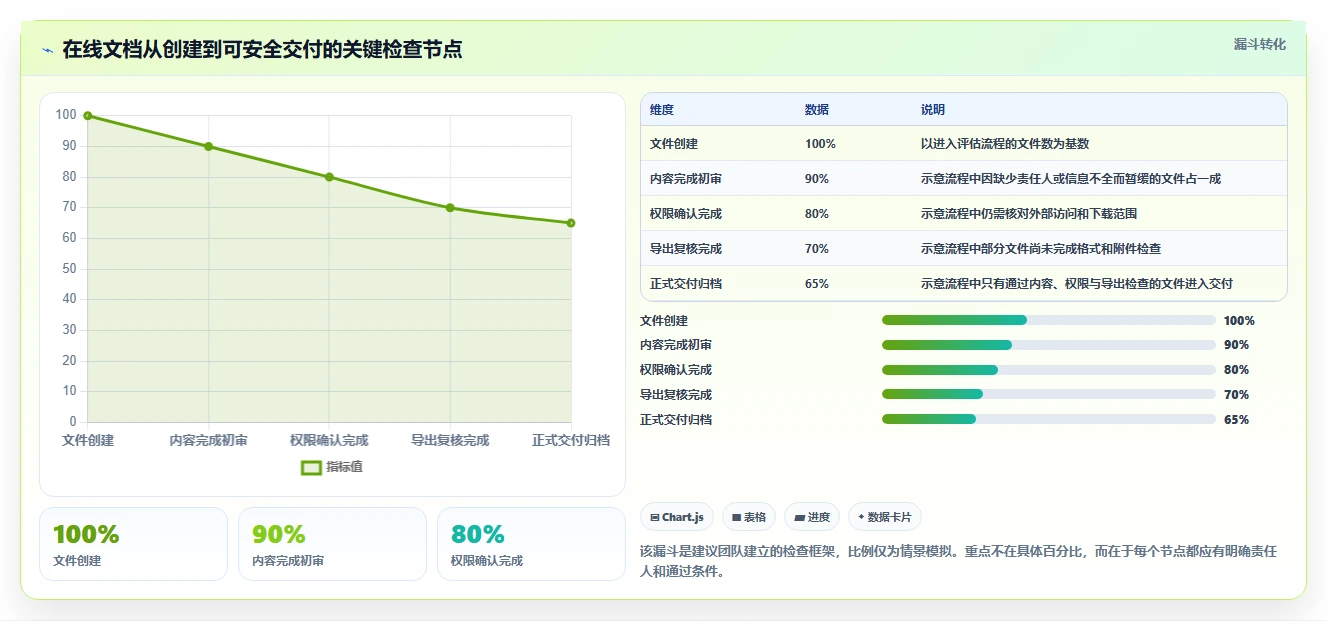Click the Chart.js tag chip
The width and height of the screenshot is (1327, 621).
pos(677,517)
